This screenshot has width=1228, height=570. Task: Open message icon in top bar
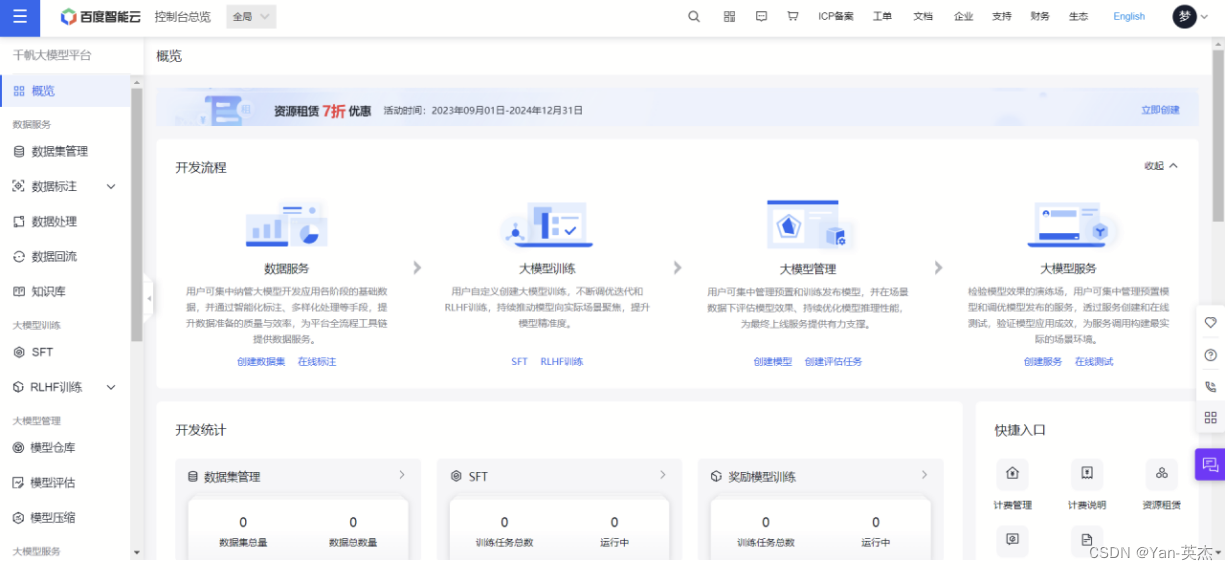761,17
